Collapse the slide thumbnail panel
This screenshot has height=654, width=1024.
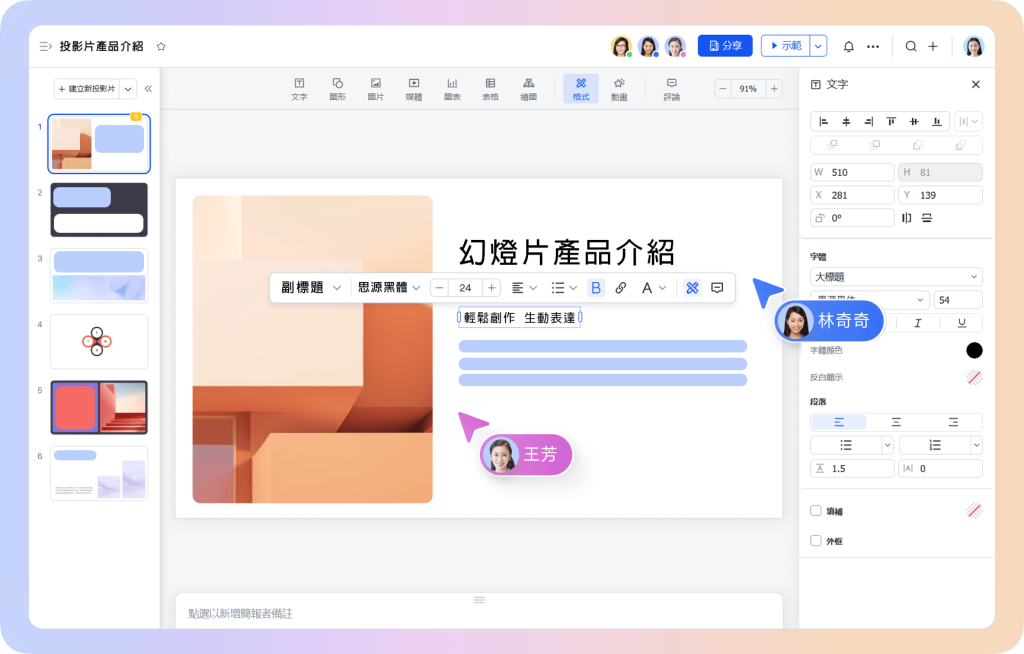[148, 88]
